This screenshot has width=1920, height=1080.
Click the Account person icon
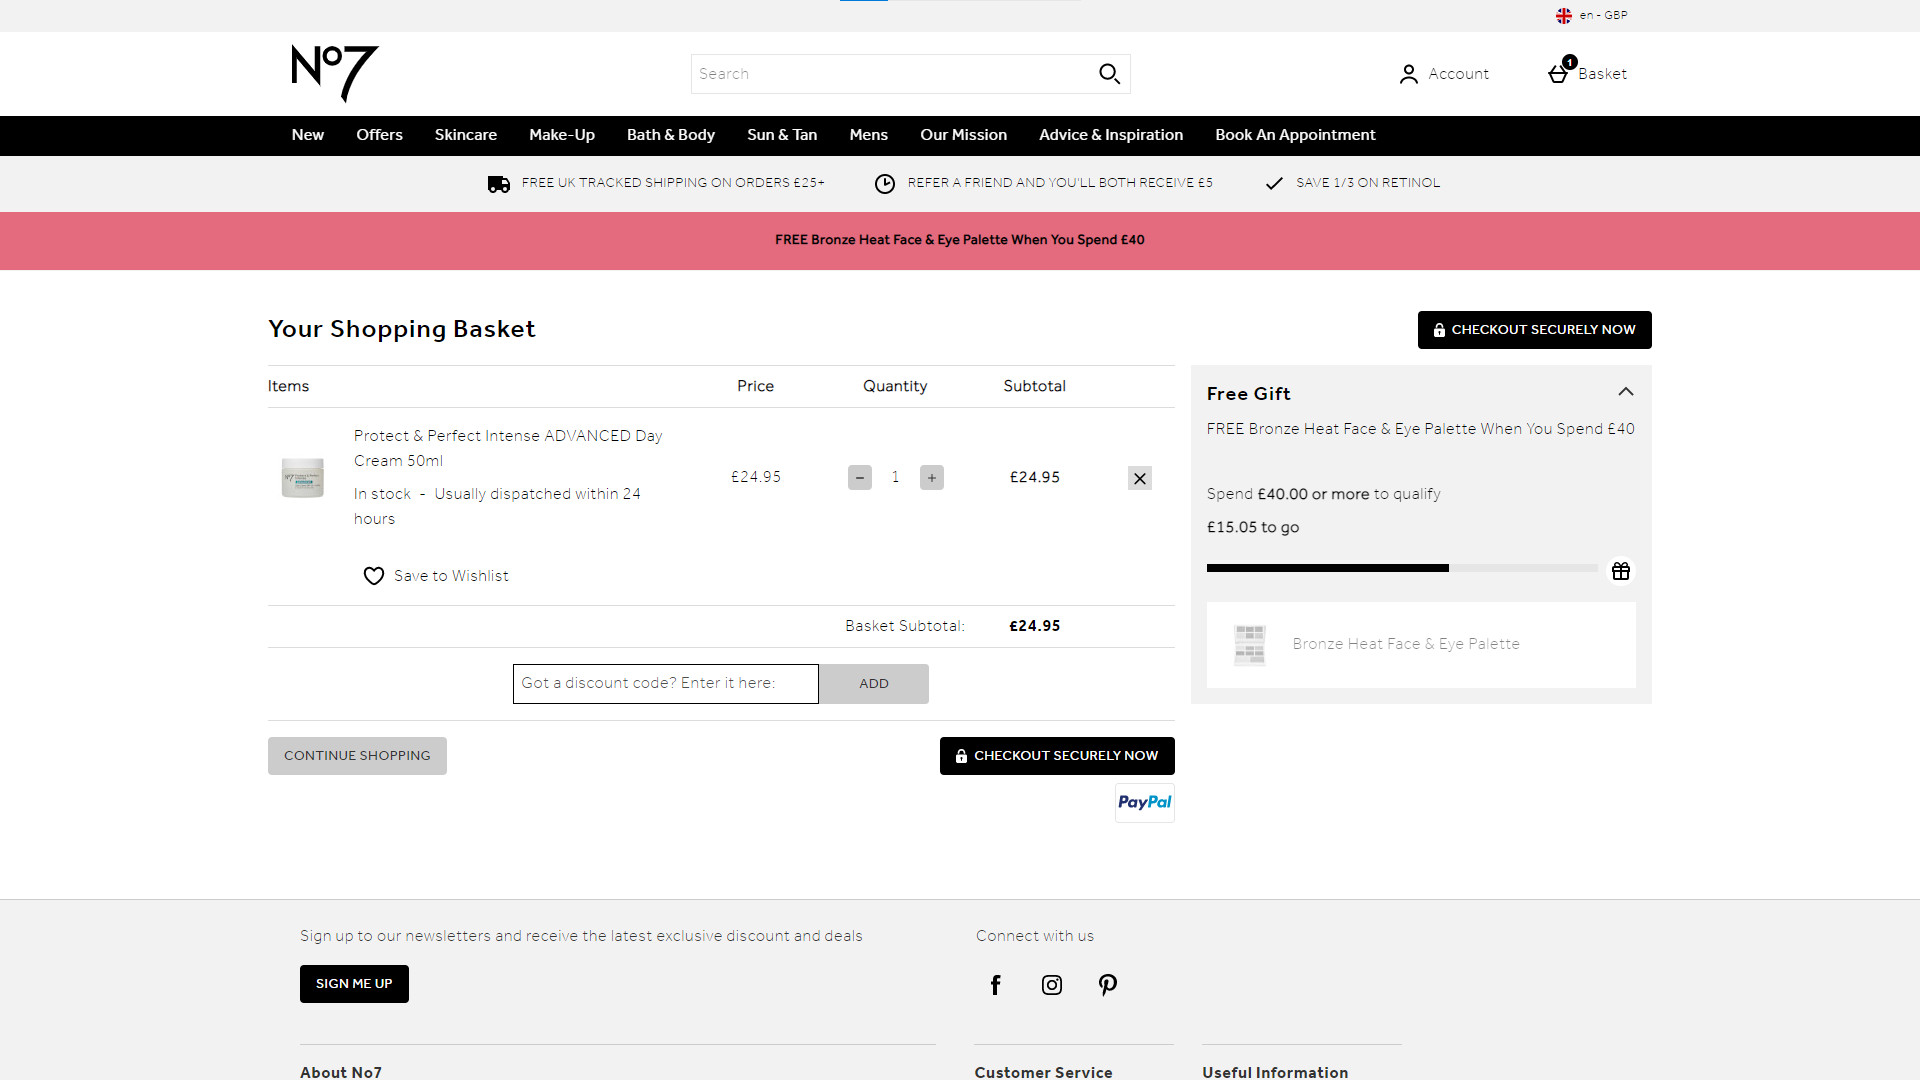(1408, 74)
